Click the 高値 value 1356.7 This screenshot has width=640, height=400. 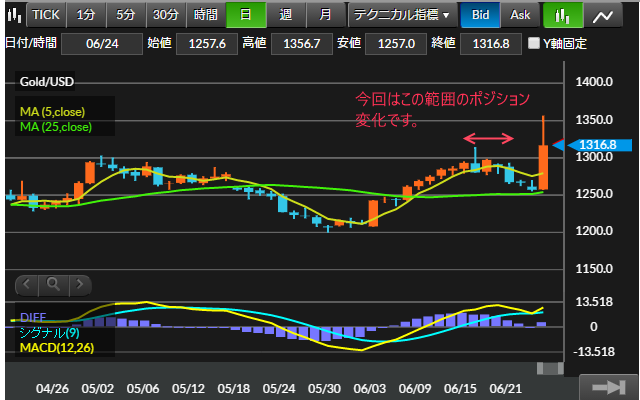(x=302, y=44)
